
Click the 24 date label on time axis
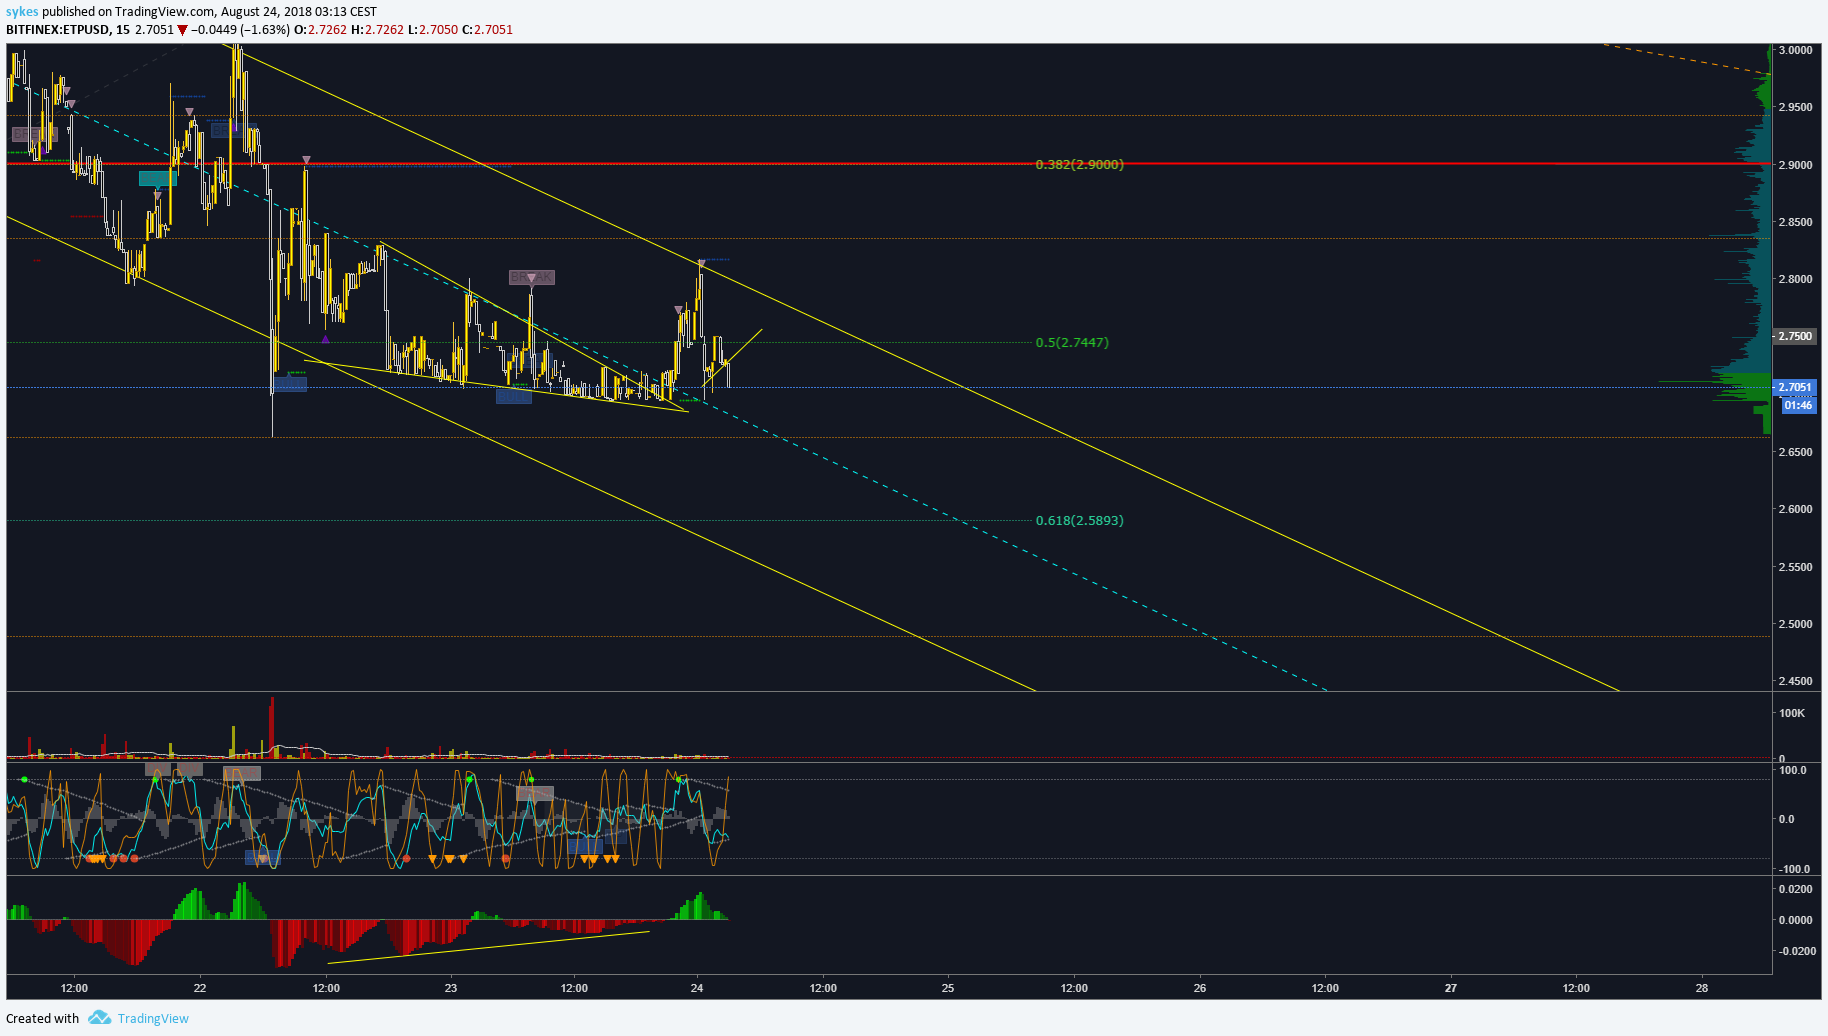(697, 988)
